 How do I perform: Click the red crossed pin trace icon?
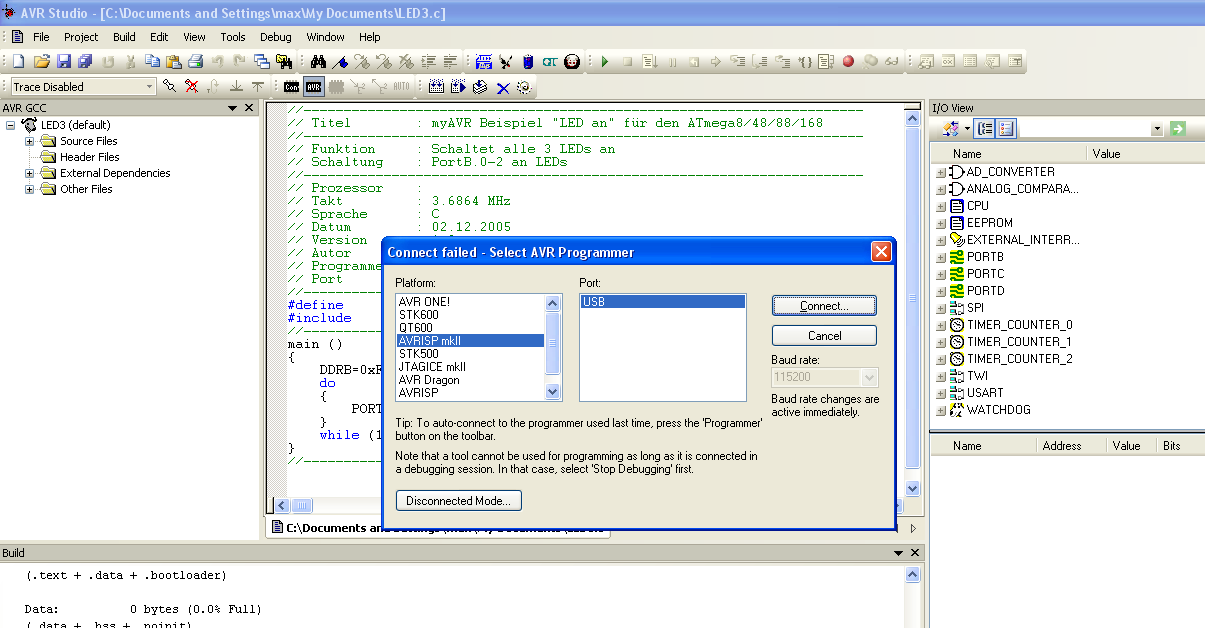point(191,86)
